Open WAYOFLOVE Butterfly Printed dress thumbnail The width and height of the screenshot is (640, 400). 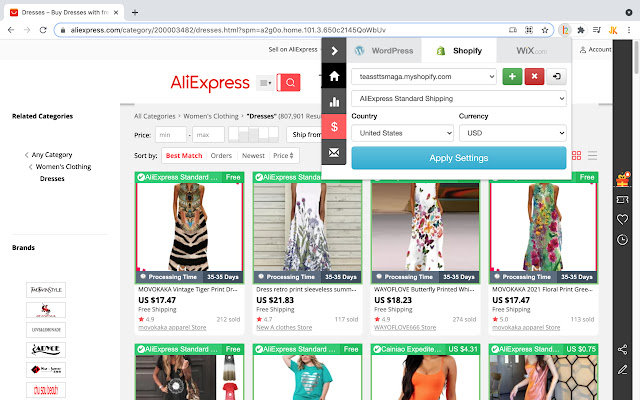click(425, 227)
